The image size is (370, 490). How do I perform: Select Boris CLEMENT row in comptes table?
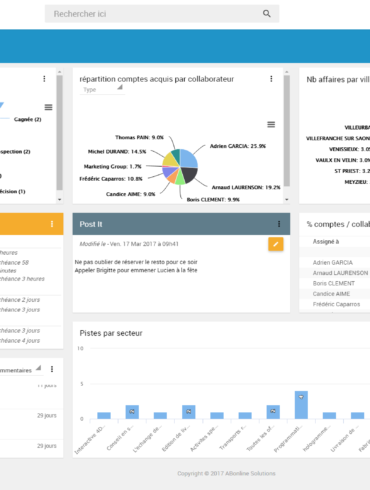tap(335, 283)
